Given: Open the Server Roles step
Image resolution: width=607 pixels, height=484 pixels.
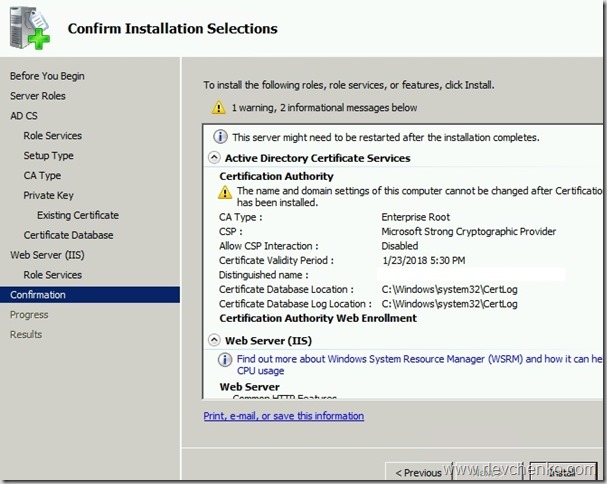Looking at the screenshot, I should [38, 96].
